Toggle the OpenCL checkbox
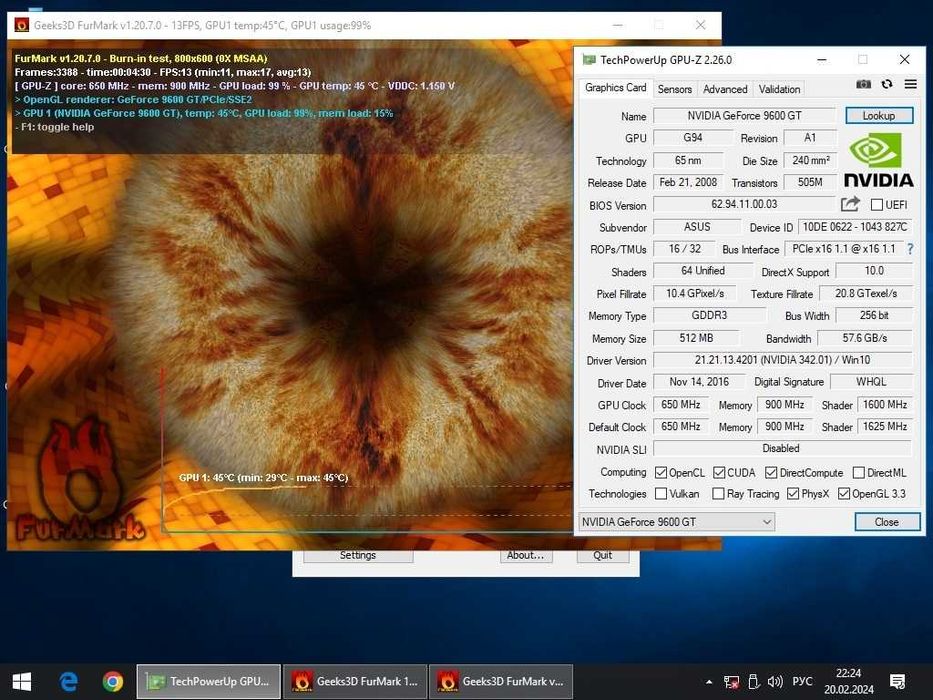 click(660, 473)
